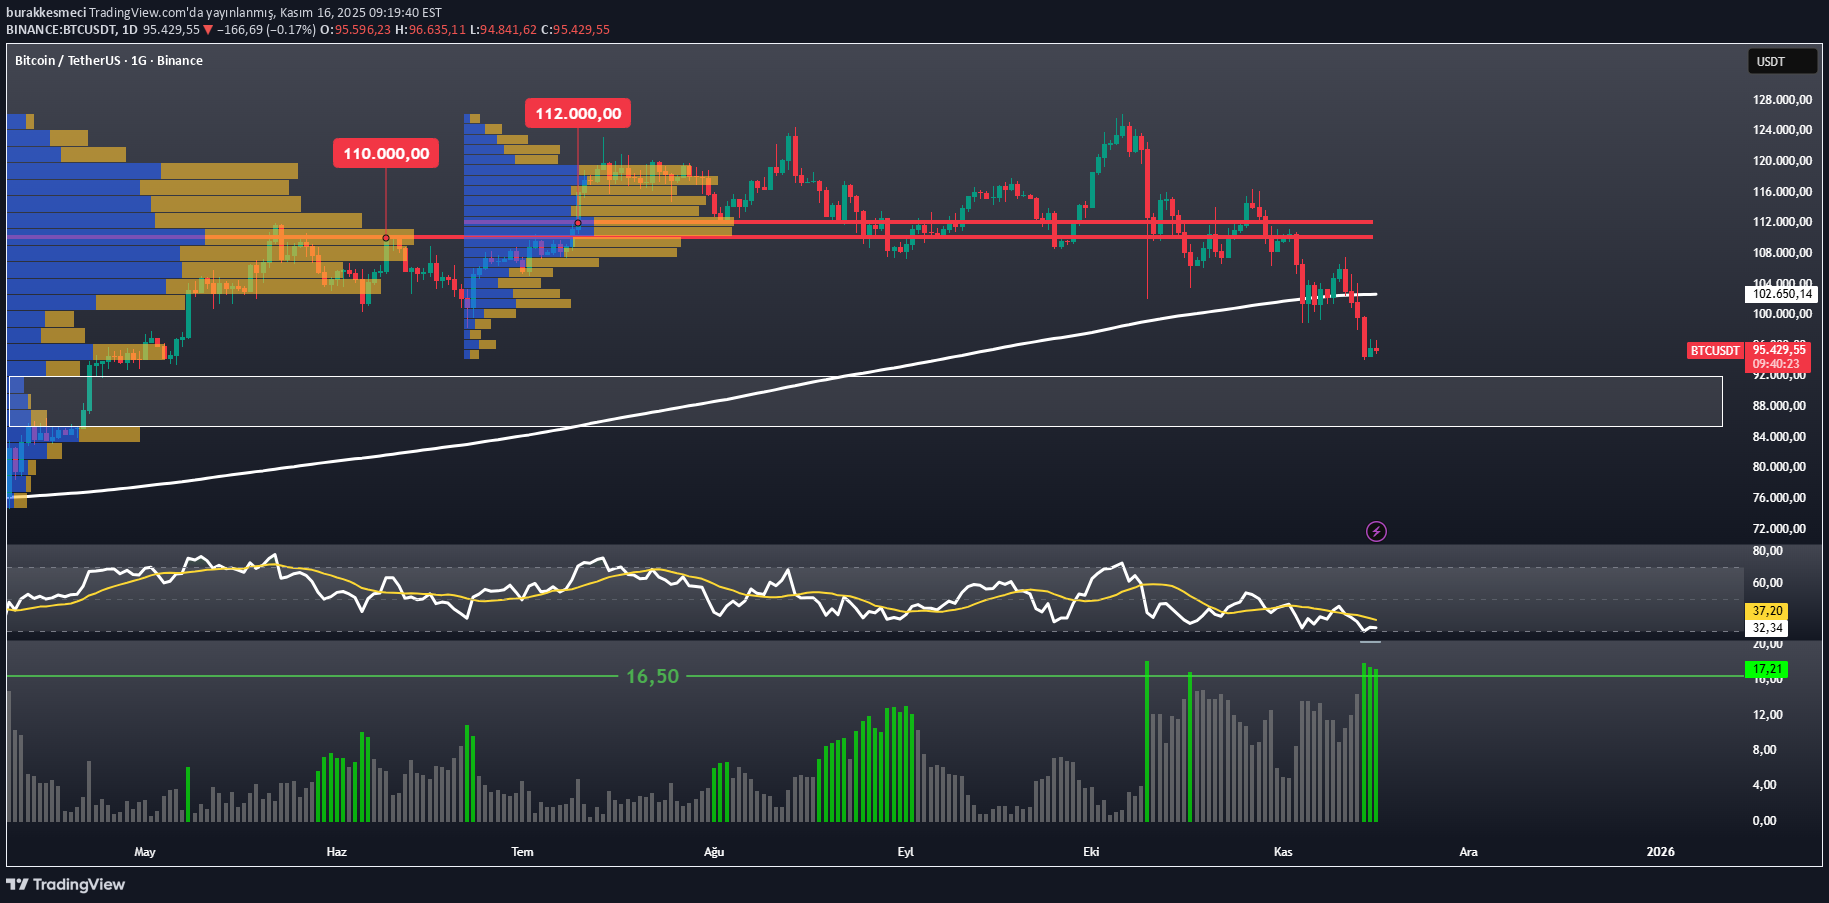Open the USDT currency selector
Screen dimensions: 1829x903
pos(1782,61)
